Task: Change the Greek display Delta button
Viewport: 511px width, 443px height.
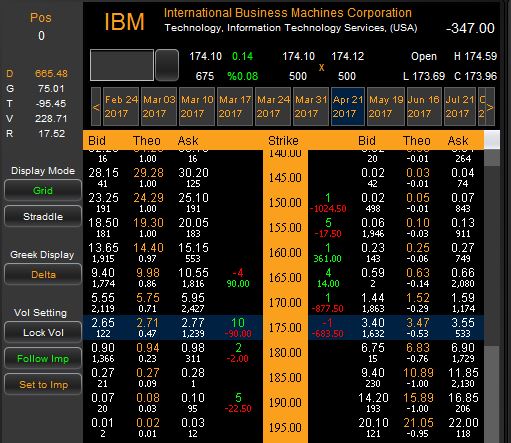Action: click(43, 275)
